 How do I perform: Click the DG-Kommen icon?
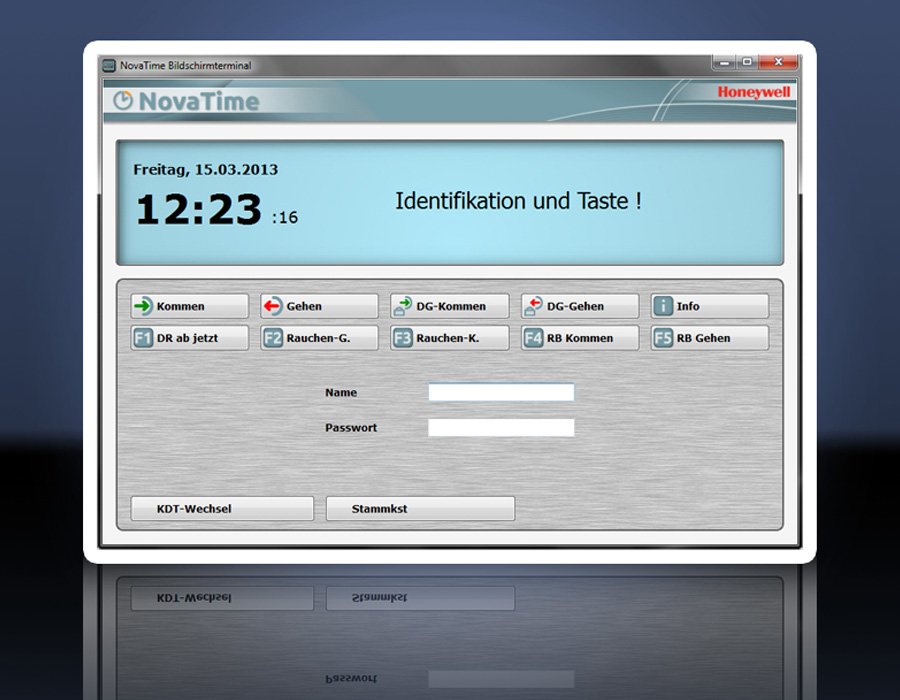(x=403, y=306)
